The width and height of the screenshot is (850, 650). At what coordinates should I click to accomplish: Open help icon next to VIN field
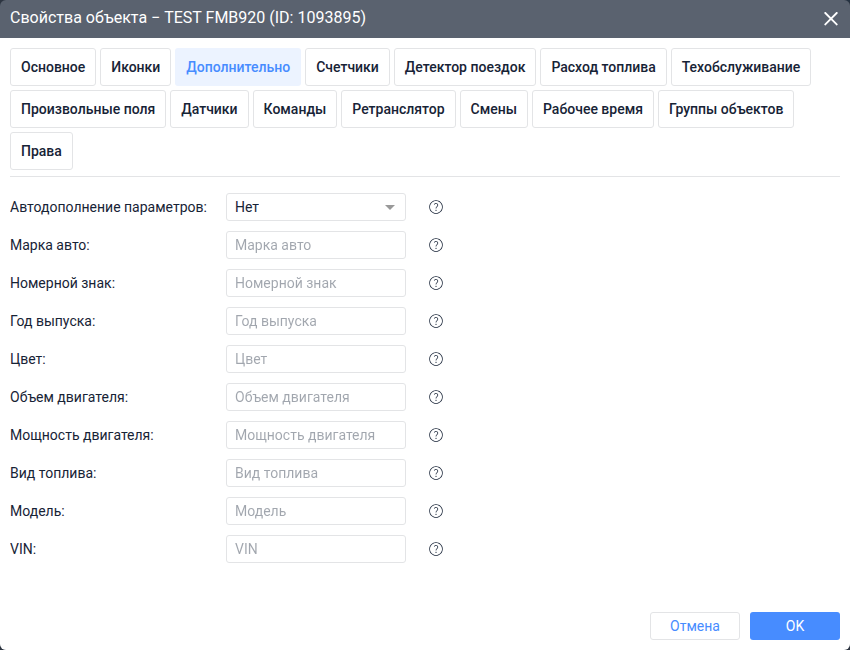click(436, 549)
